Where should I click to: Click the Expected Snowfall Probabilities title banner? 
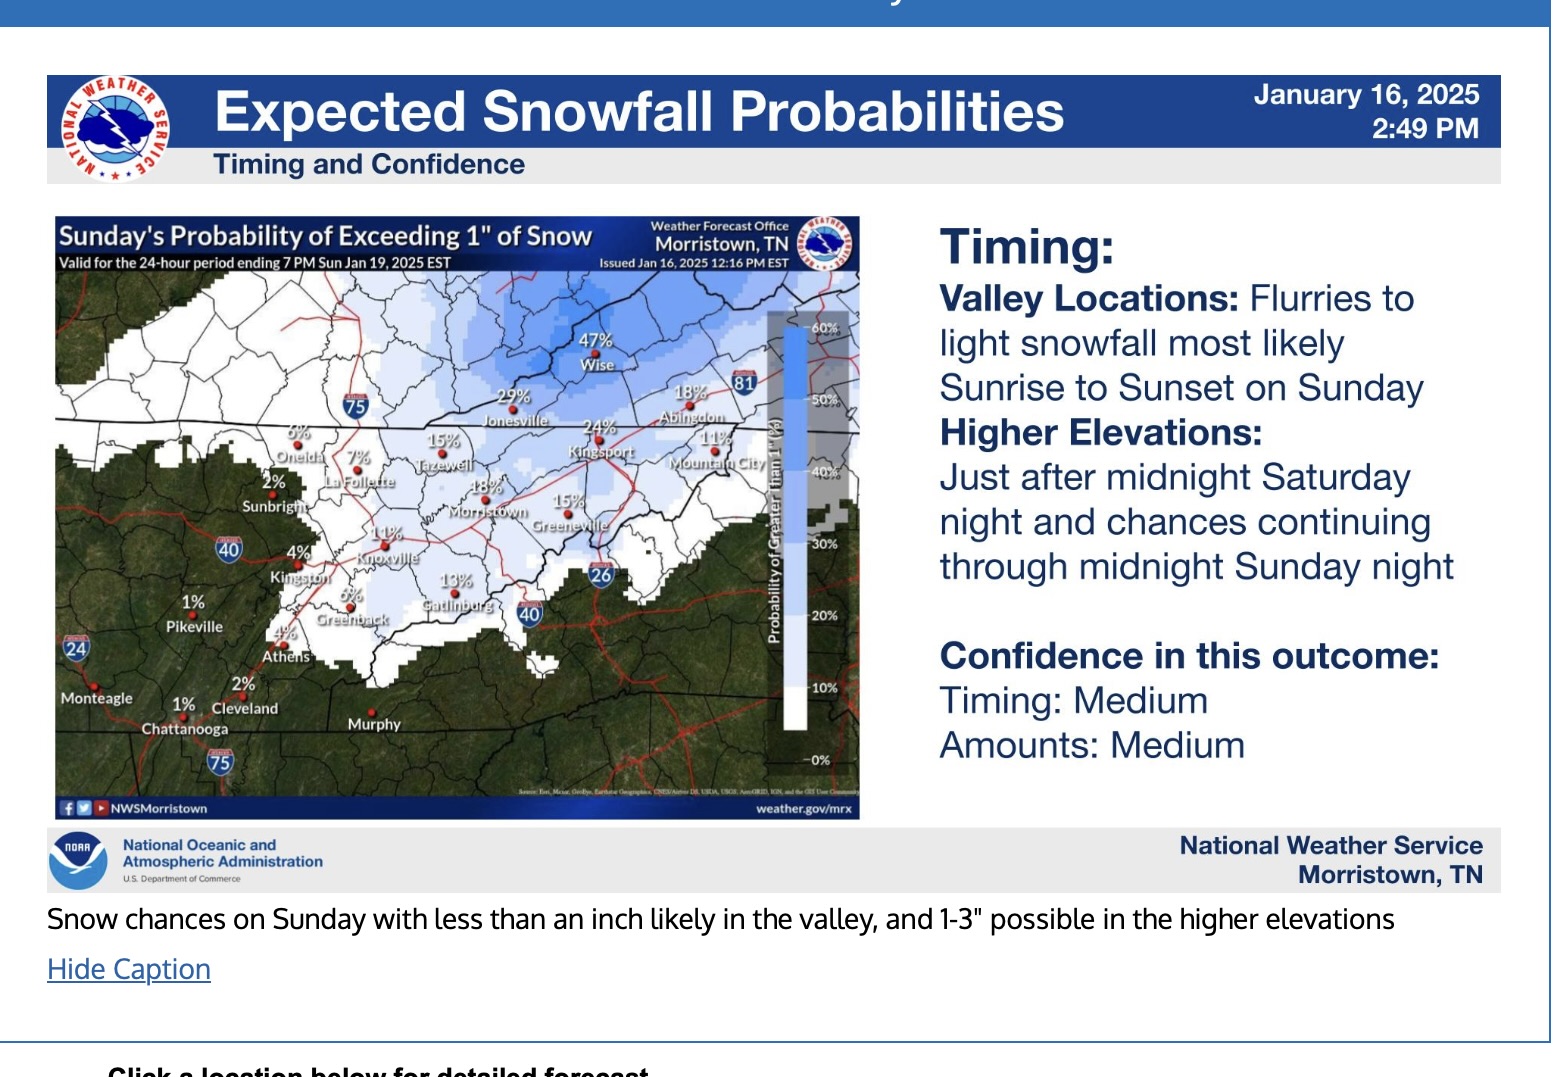click(x=774, y=112)
